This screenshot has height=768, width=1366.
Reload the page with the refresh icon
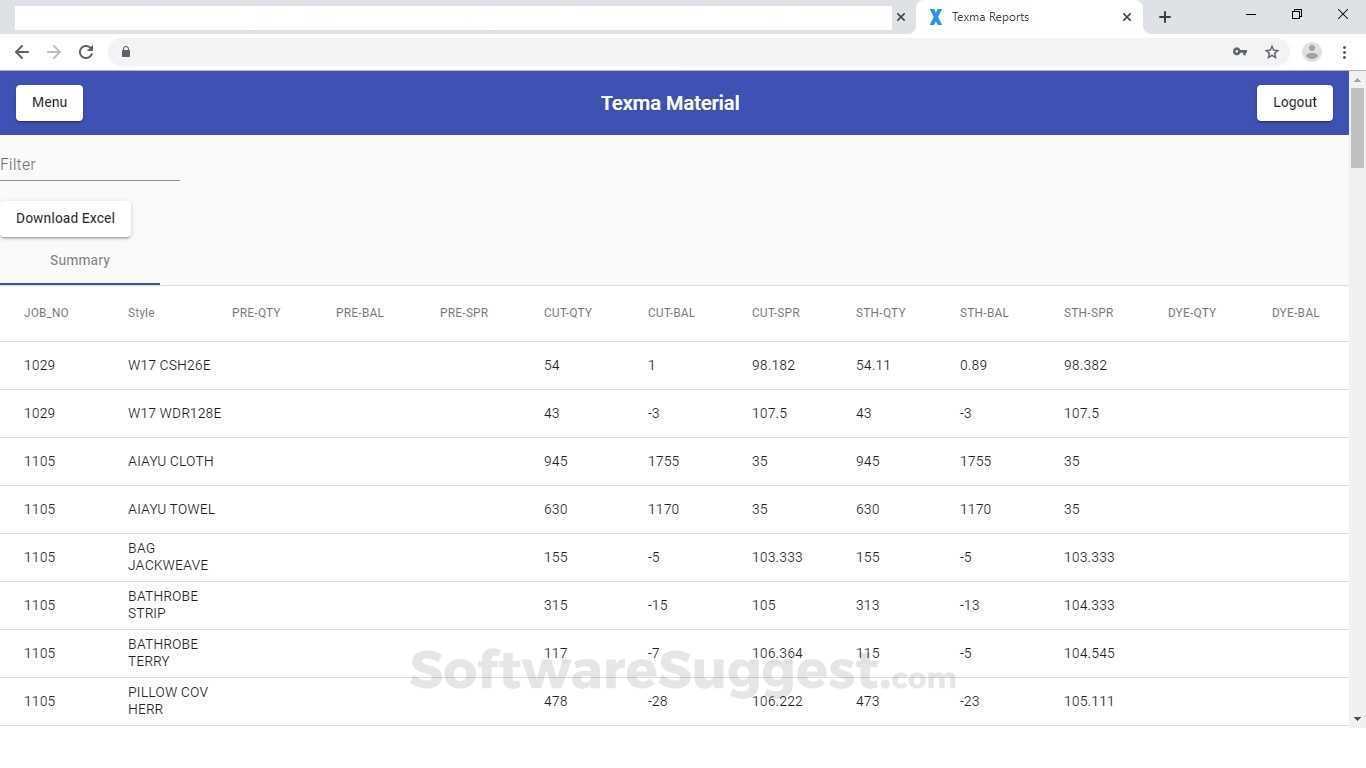pos(86,51)
